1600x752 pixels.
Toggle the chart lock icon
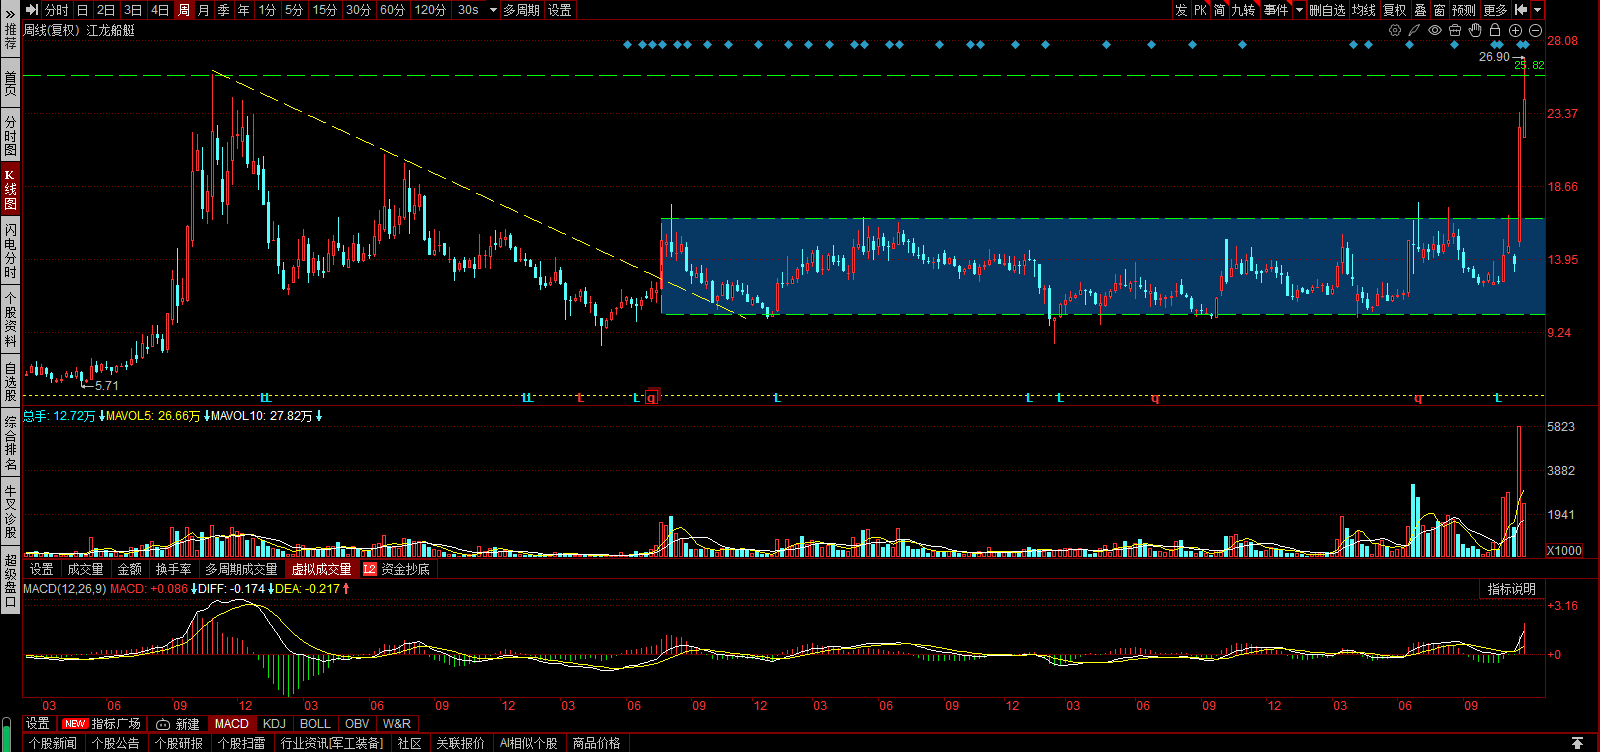[x=1495, y=30]
